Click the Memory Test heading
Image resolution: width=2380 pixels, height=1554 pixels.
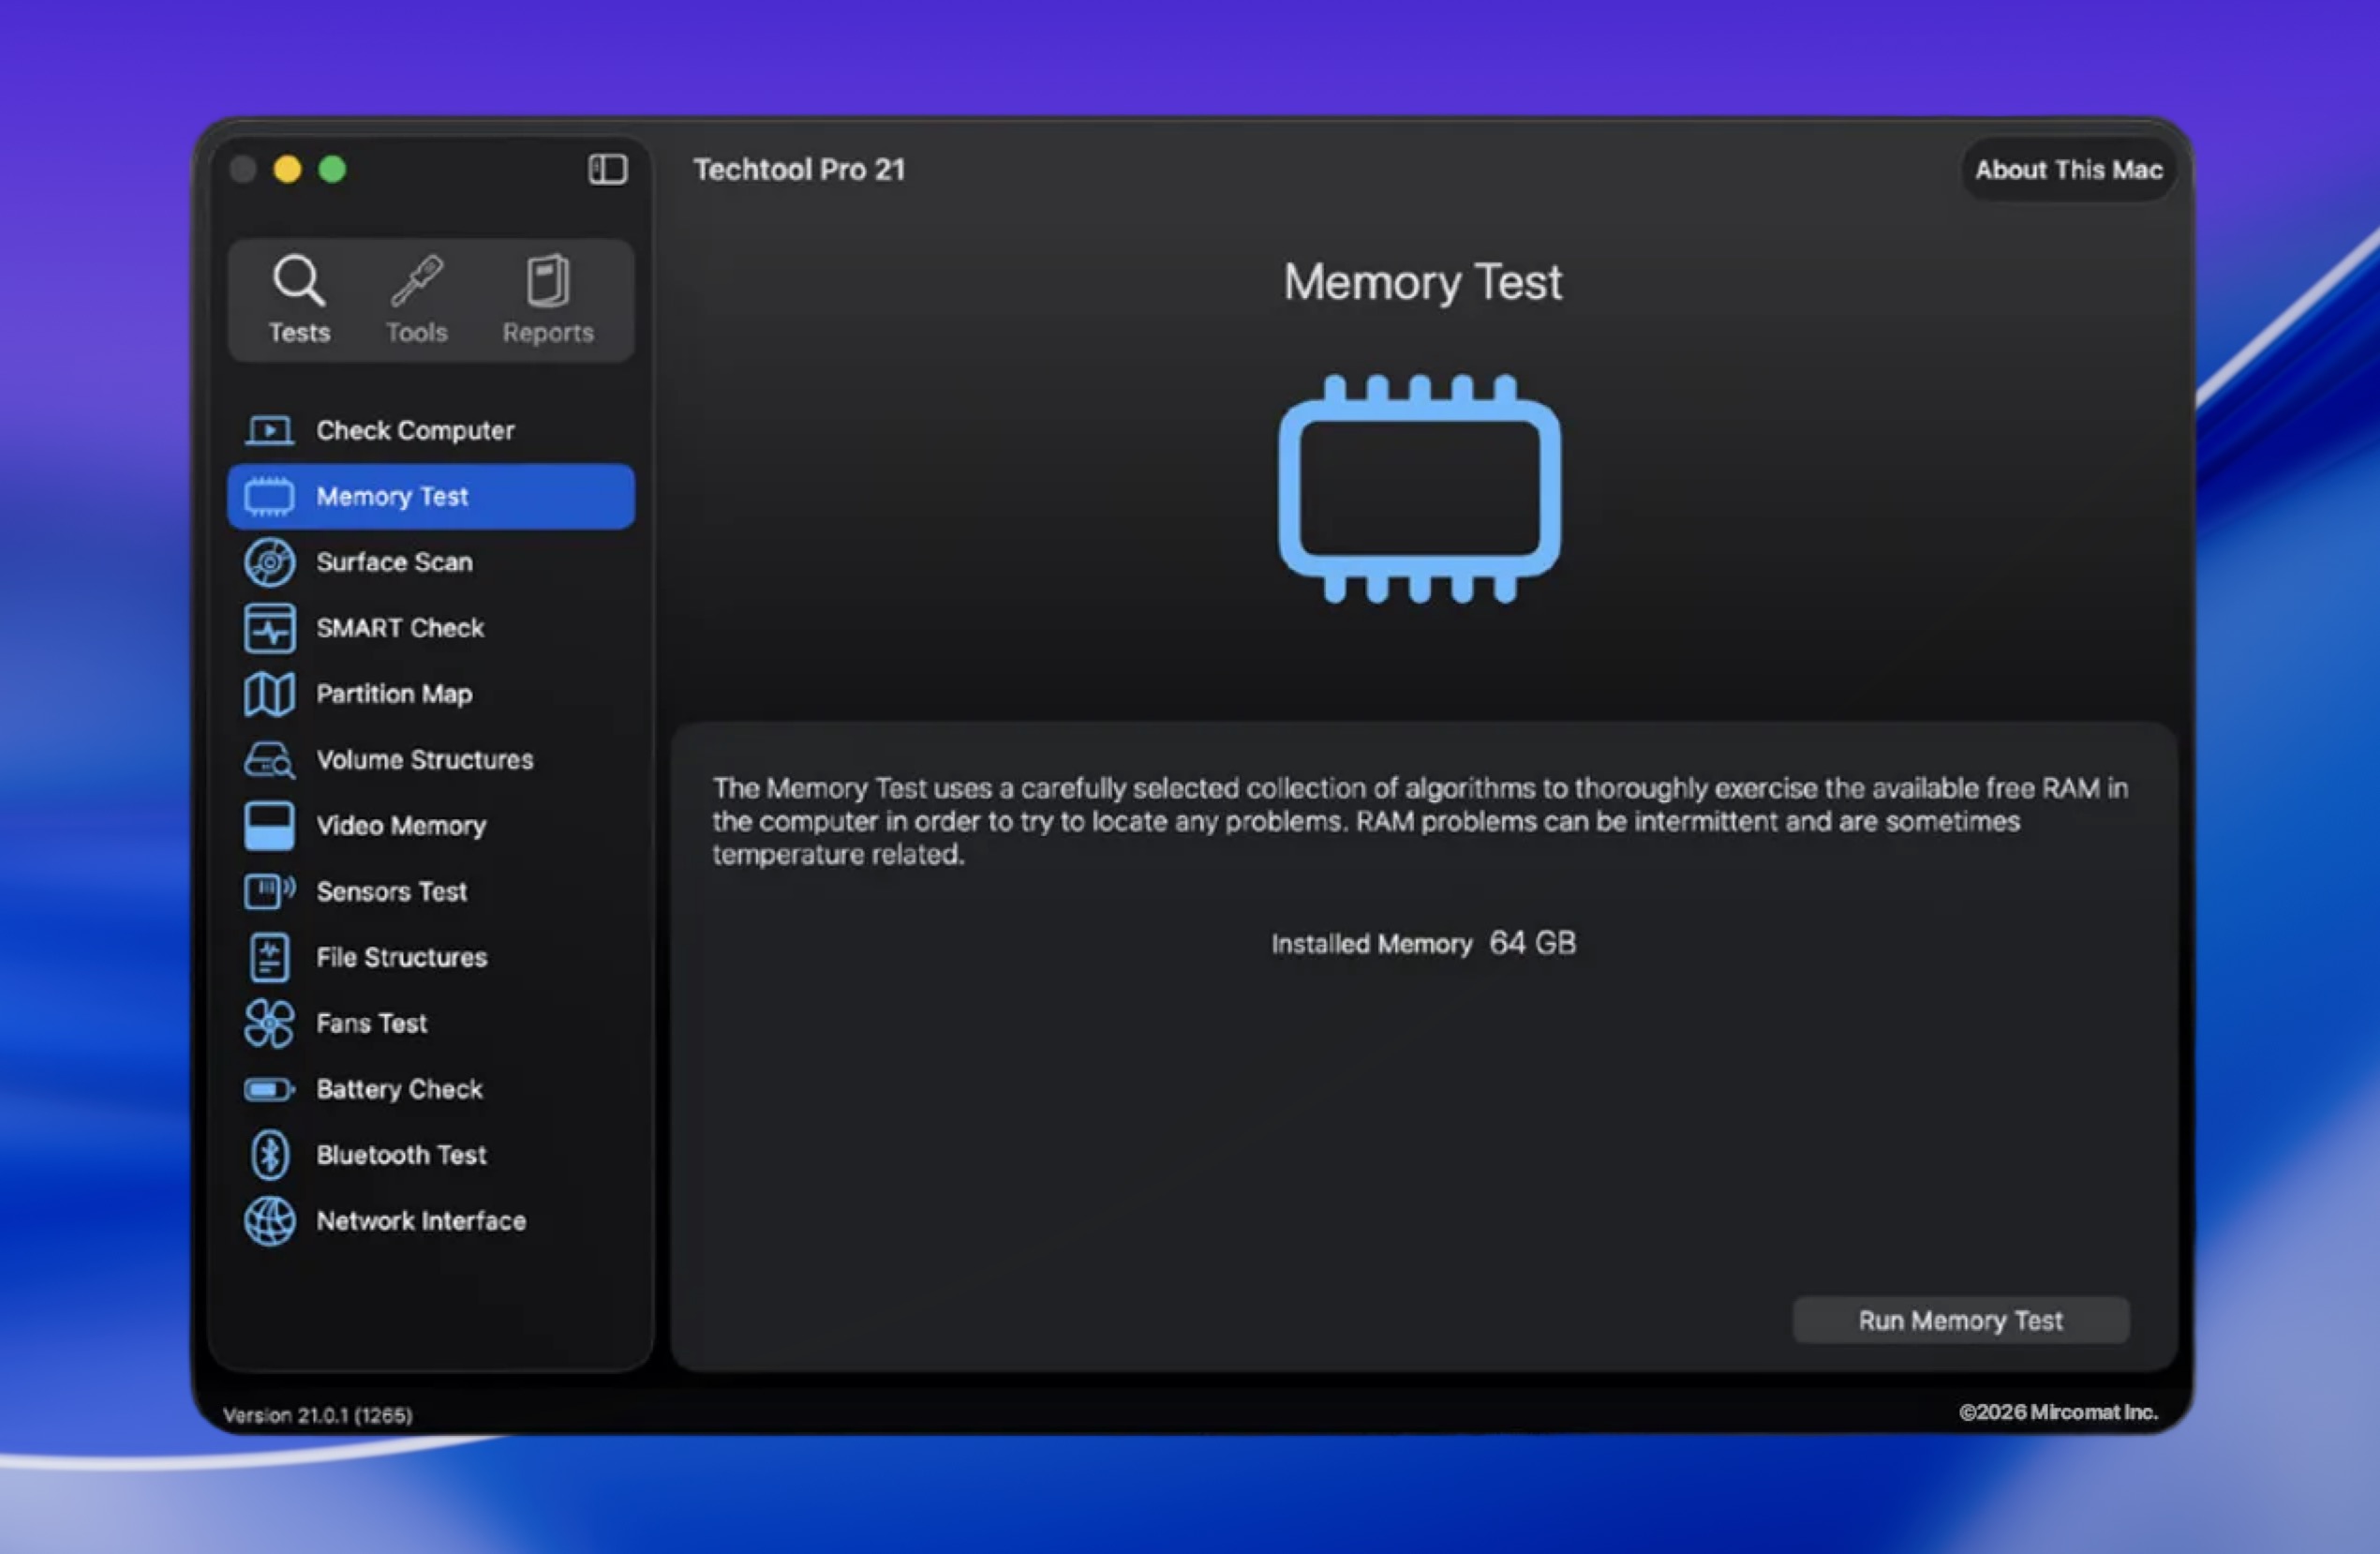point(1422,283)
